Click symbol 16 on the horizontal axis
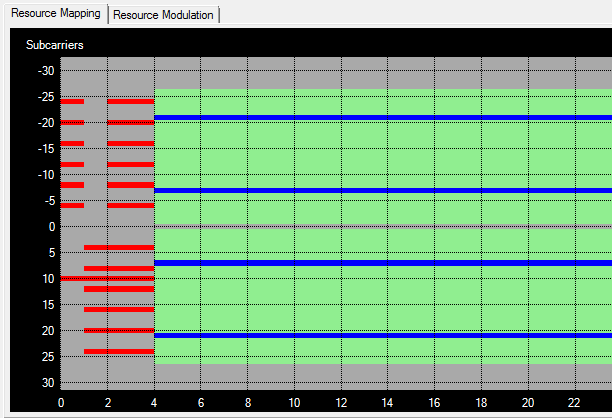This screenshot has height=418, width=612. pos(434,403)
